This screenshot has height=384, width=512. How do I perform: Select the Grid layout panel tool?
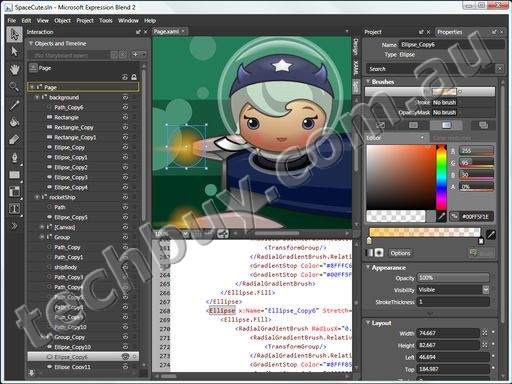(x=14, y=192)
